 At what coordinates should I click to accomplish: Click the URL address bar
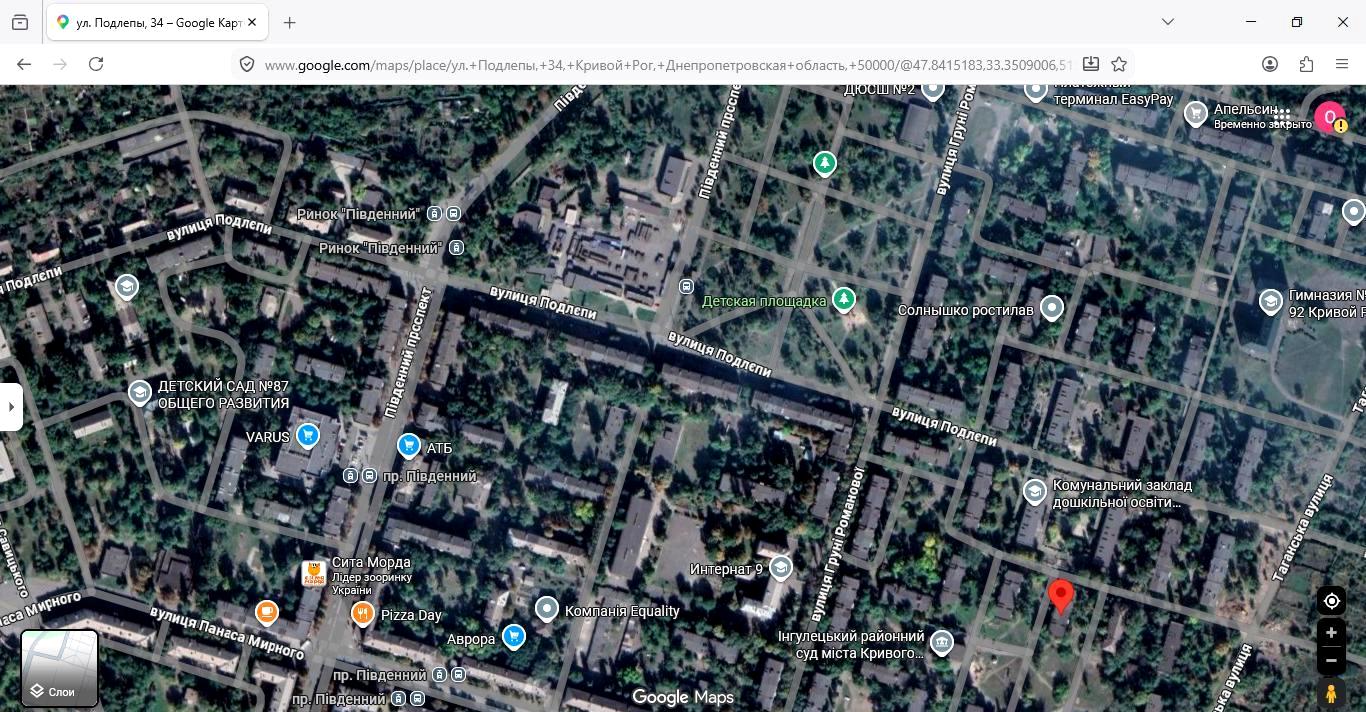click(668, 64)
